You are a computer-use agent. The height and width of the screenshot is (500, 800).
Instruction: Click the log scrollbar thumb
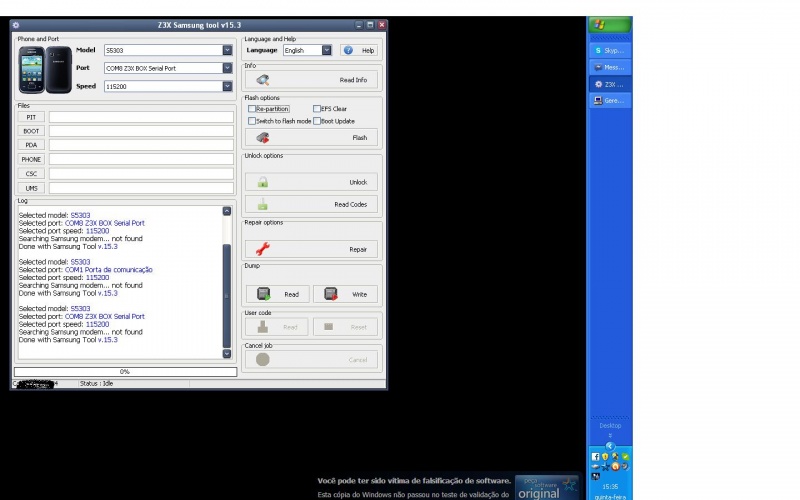[227, 296]
